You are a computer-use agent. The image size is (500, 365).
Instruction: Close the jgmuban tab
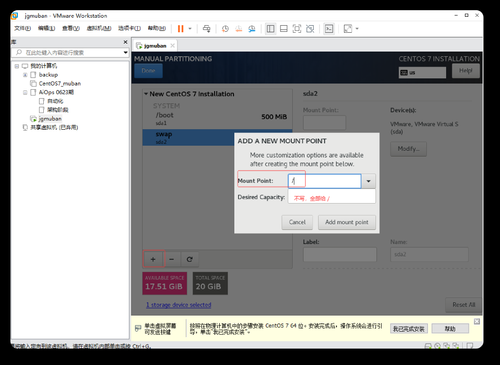point(172,46)
